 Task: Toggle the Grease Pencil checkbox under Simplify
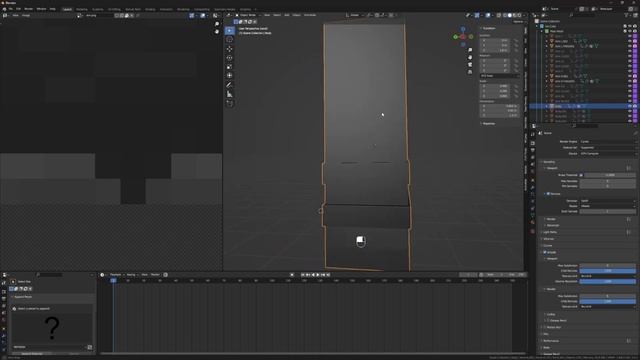[548, 320]
